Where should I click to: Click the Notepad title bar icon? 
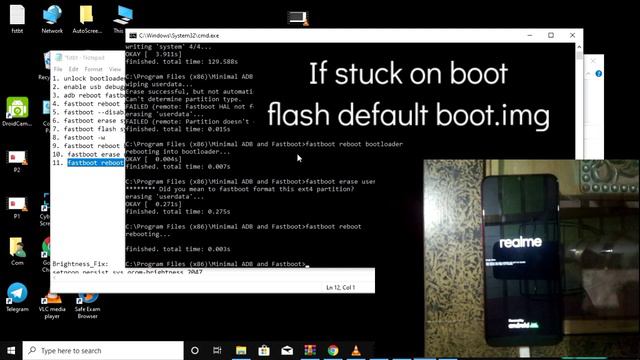coord(58,58)
